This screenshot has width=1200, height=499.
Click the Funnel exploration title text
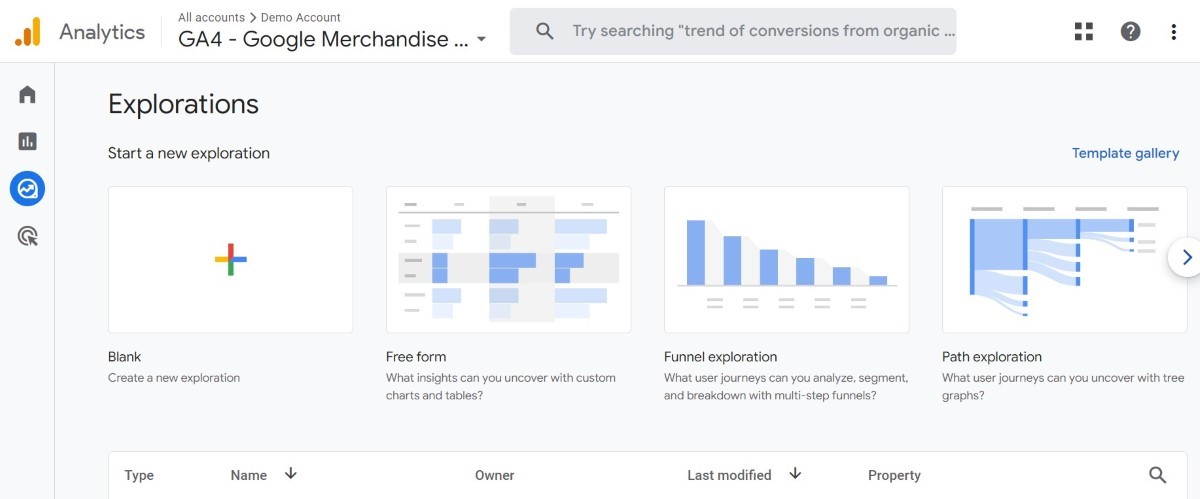[x=720, y=357]
